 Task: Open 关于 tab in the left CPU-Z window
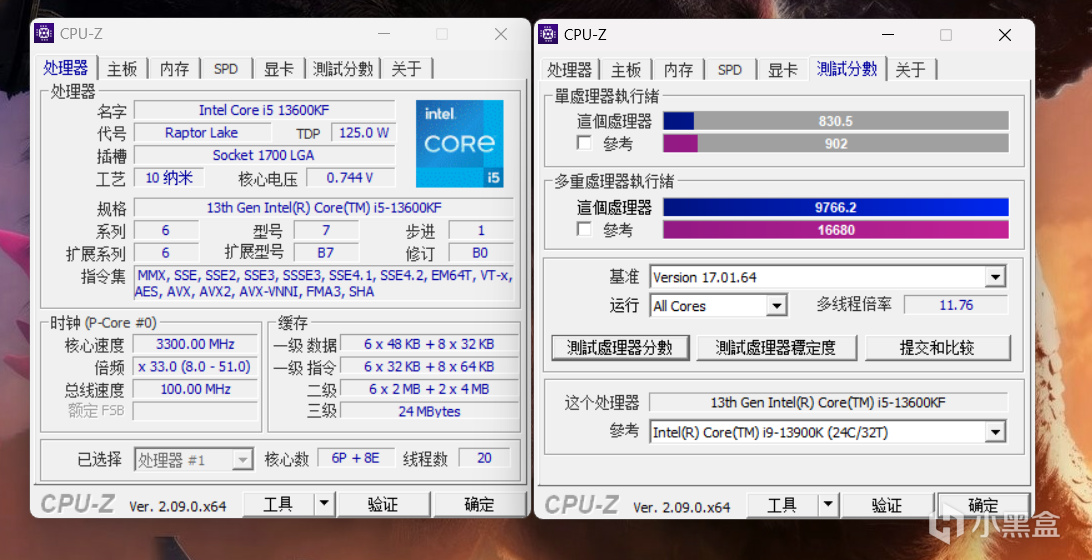(x=407, y=68)
